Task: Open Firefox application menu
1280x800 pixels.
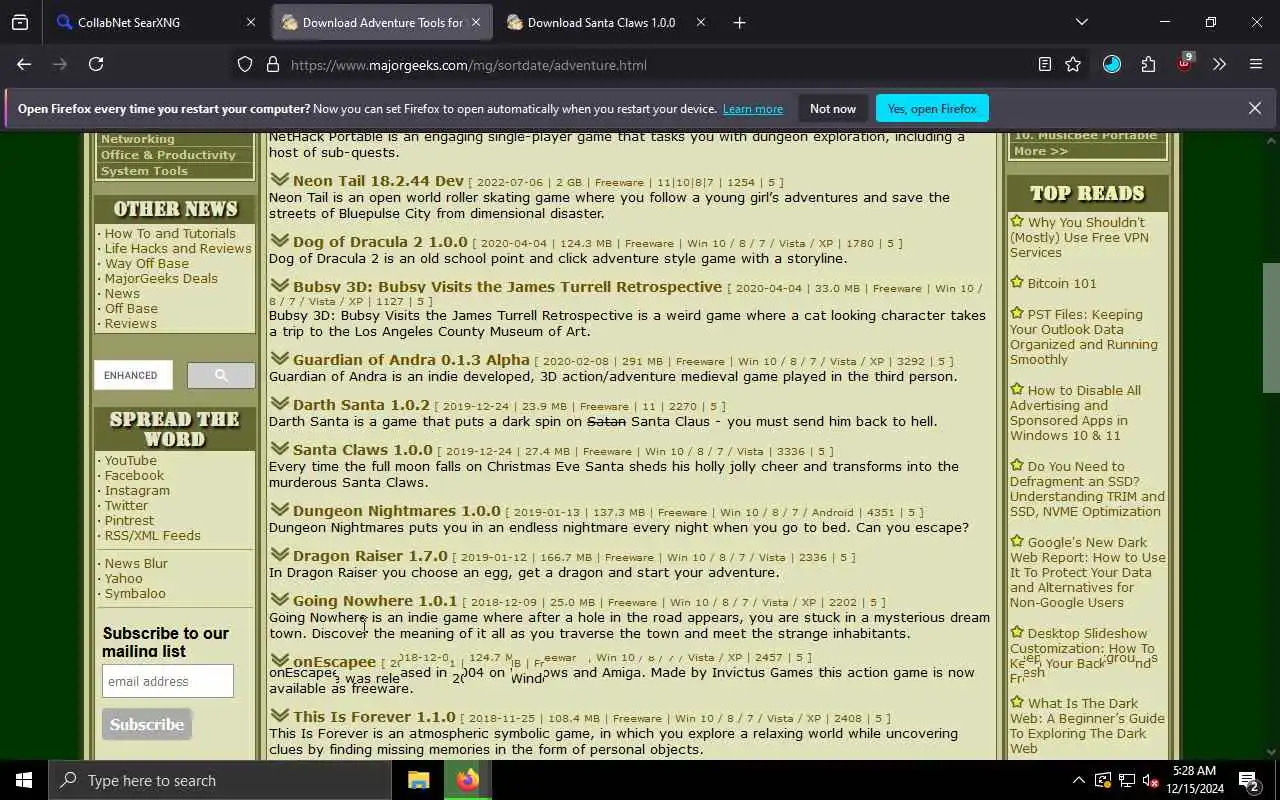Action: point(1256,64)
